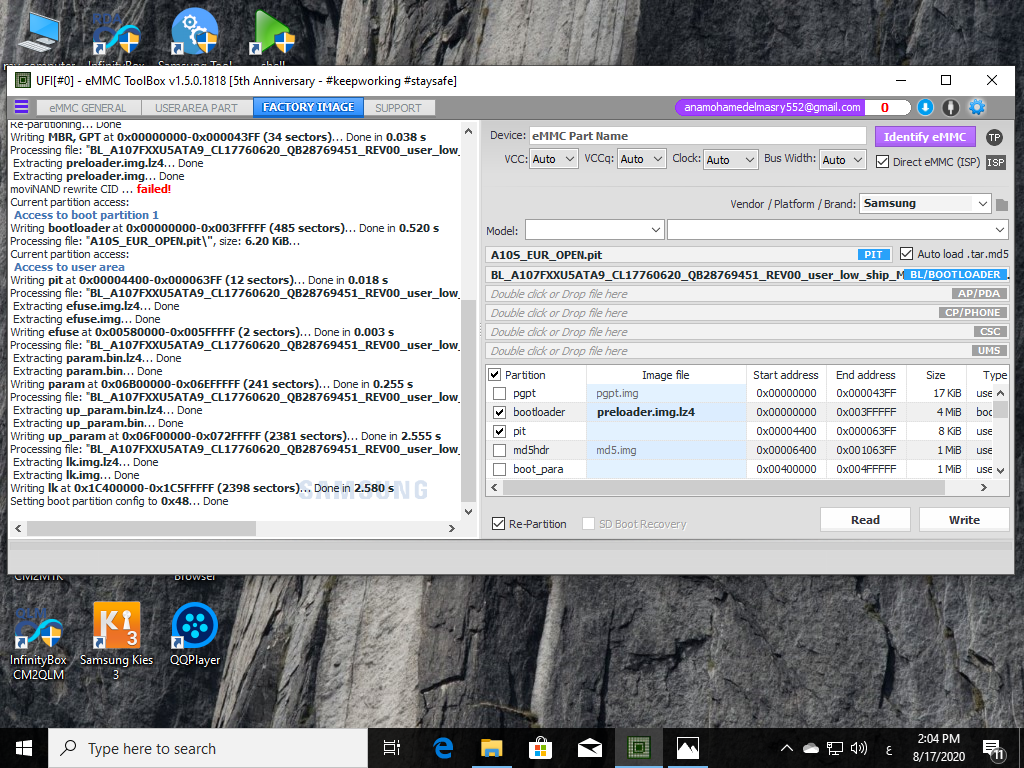1024x768 pixels.
Task: Open Mail app from taskbar
Action: 590,748
